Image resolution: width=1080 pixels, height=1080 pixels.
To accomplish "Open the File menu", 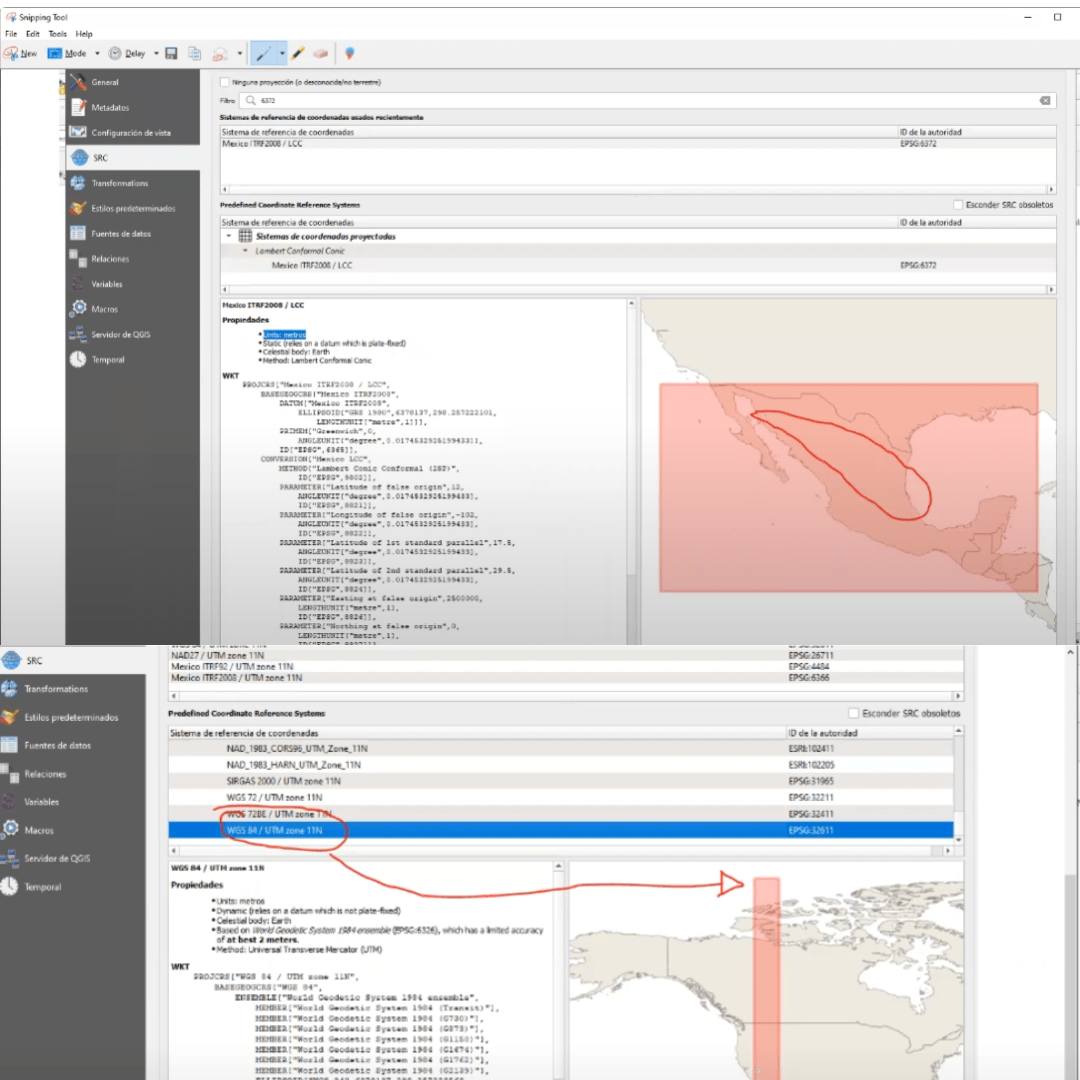I will (11, 34).
